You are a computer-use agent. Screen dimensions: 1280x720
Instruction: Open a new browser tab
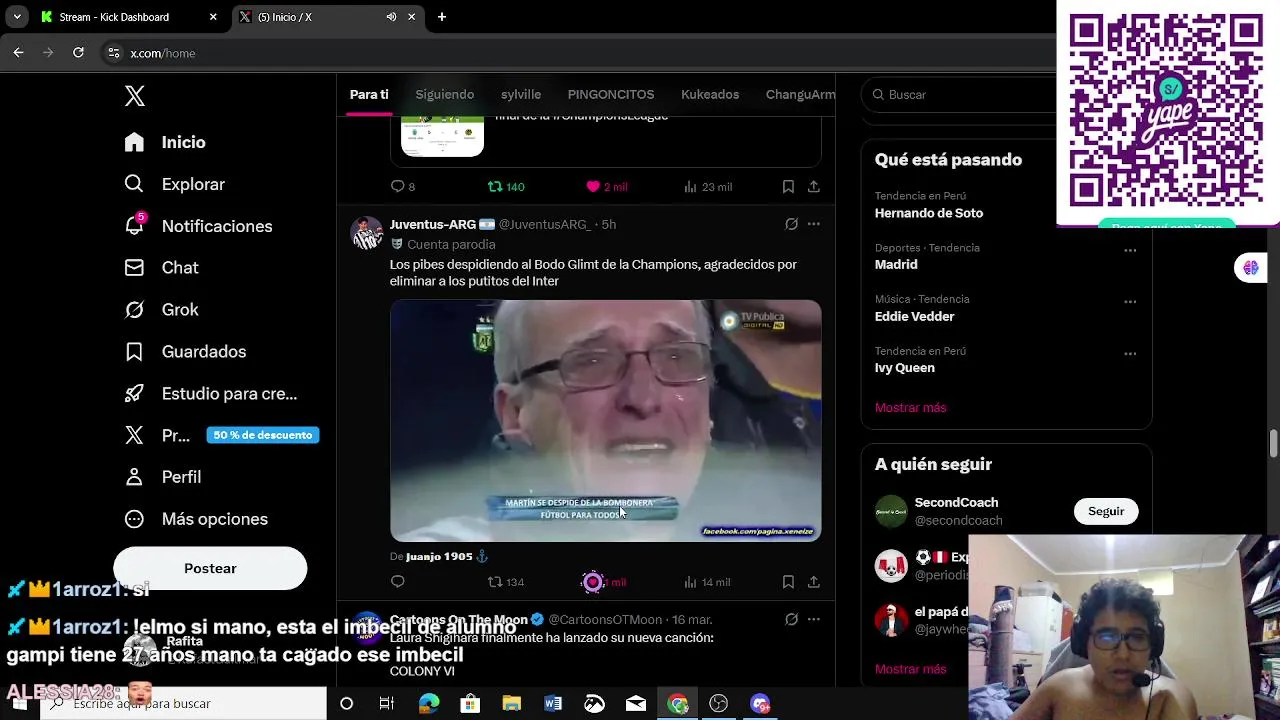pos(442,17)
